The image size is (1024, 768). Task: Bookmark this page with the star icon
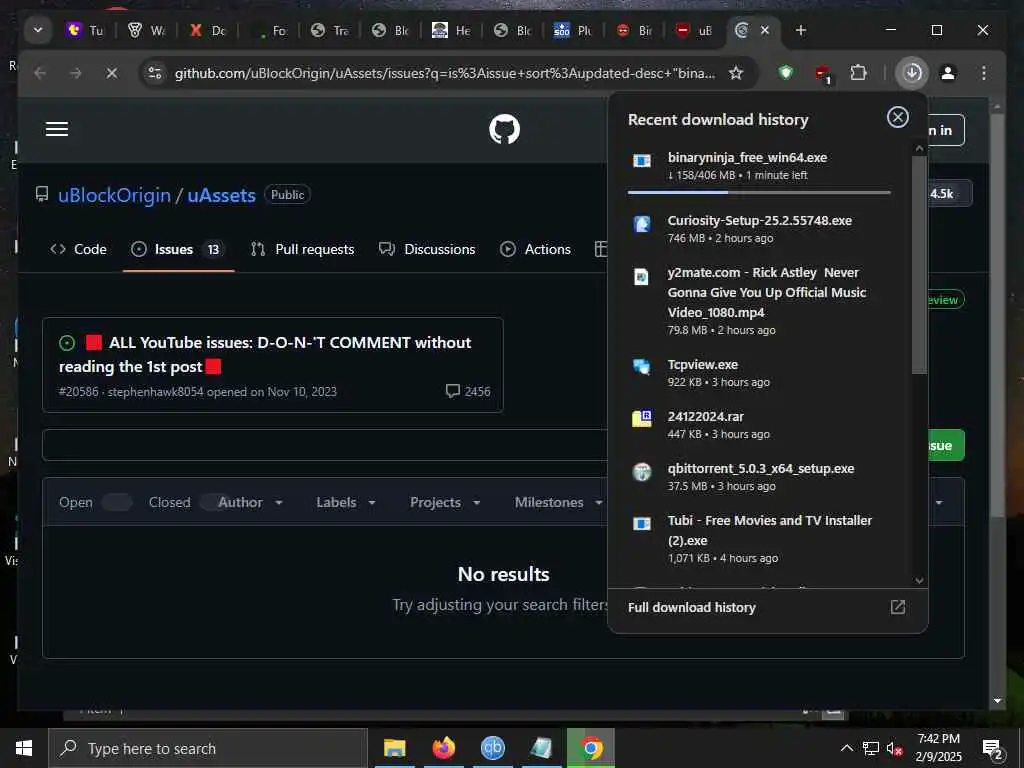[736, 72]
